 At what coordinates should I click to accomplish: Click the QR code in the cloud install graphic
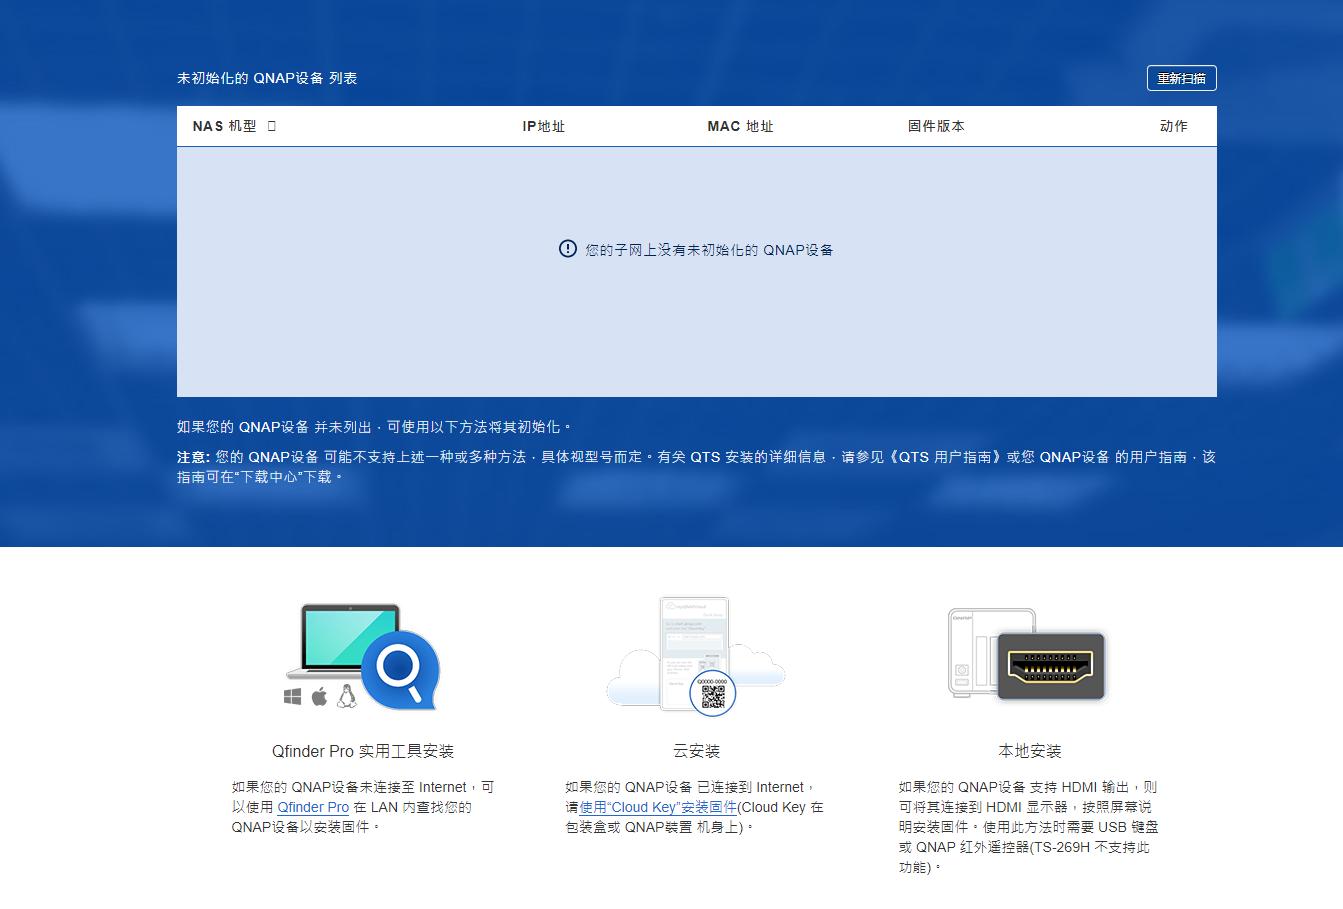tap(711, 693)
